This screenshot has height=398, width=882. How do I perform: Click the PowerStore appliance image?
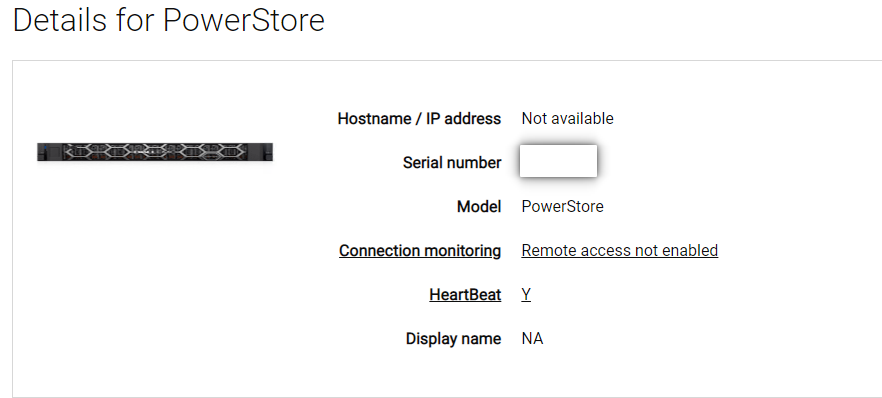tap(155, 152)
